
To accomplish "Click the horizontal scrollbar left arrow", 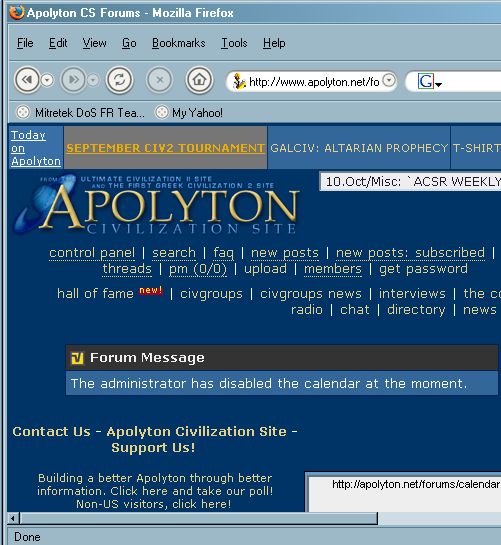I will tap(13, 519).
